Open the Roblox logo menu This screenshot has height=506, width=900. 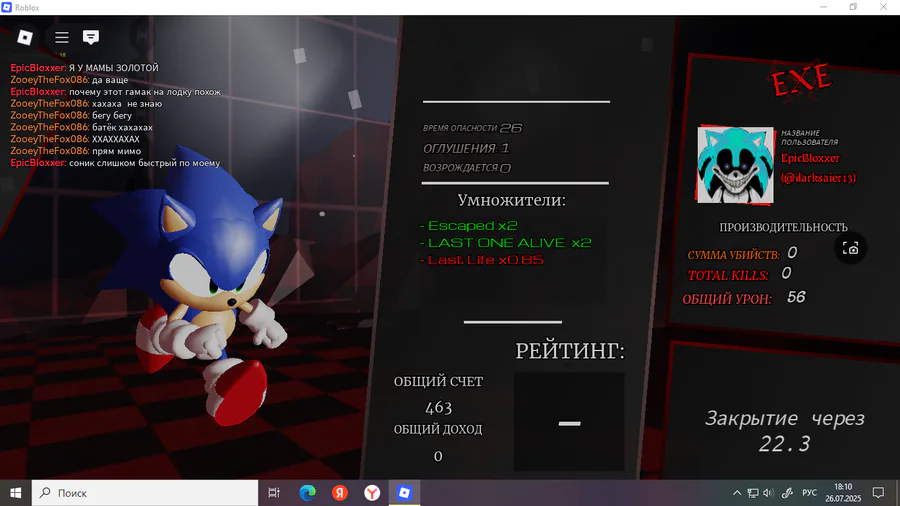(x=25, y=37)
